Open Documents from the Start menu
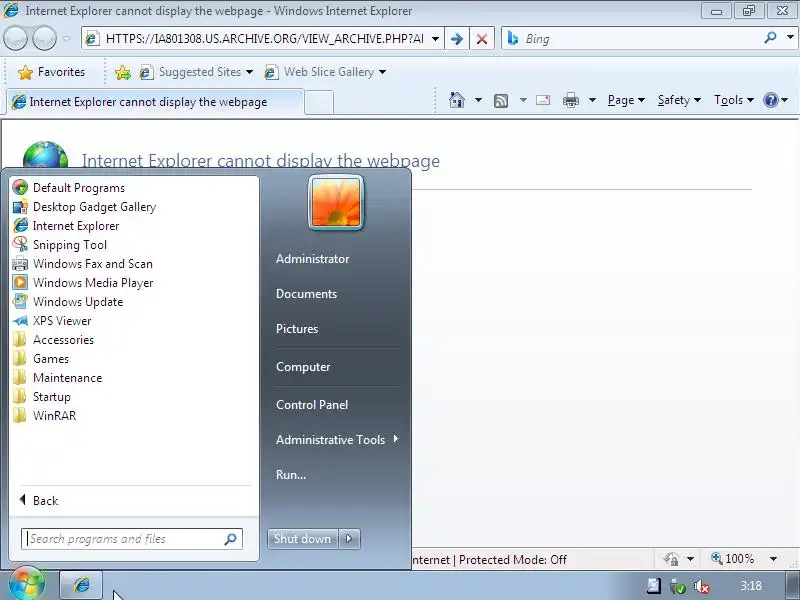Viewport: 800px width, 600px height. point(307,294)
